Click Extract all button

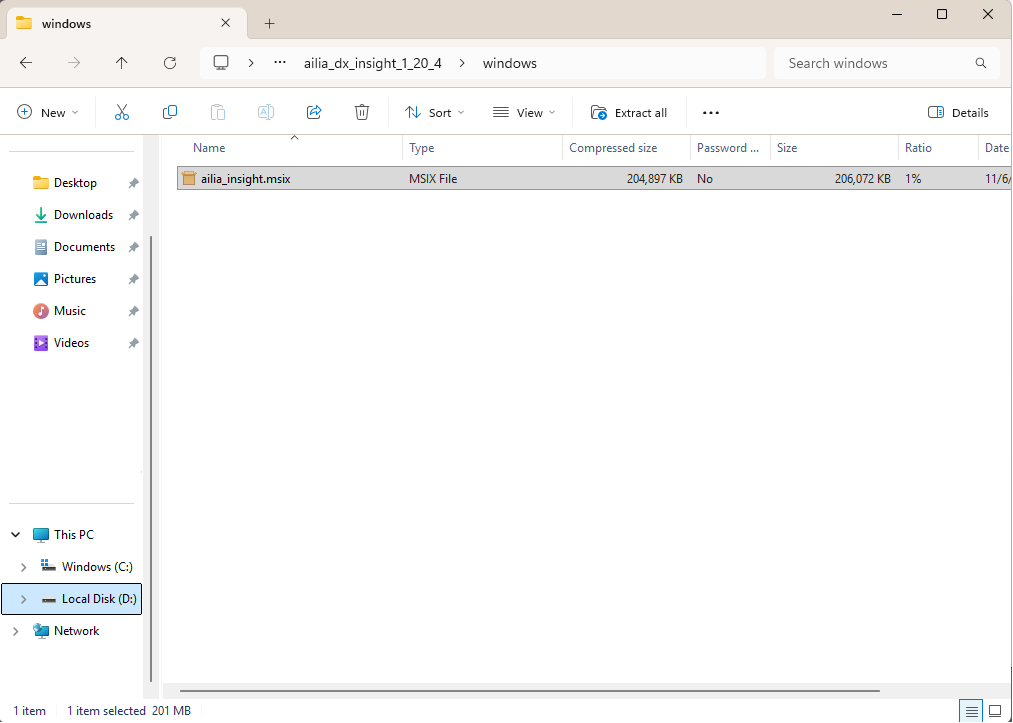coord(629,113)
